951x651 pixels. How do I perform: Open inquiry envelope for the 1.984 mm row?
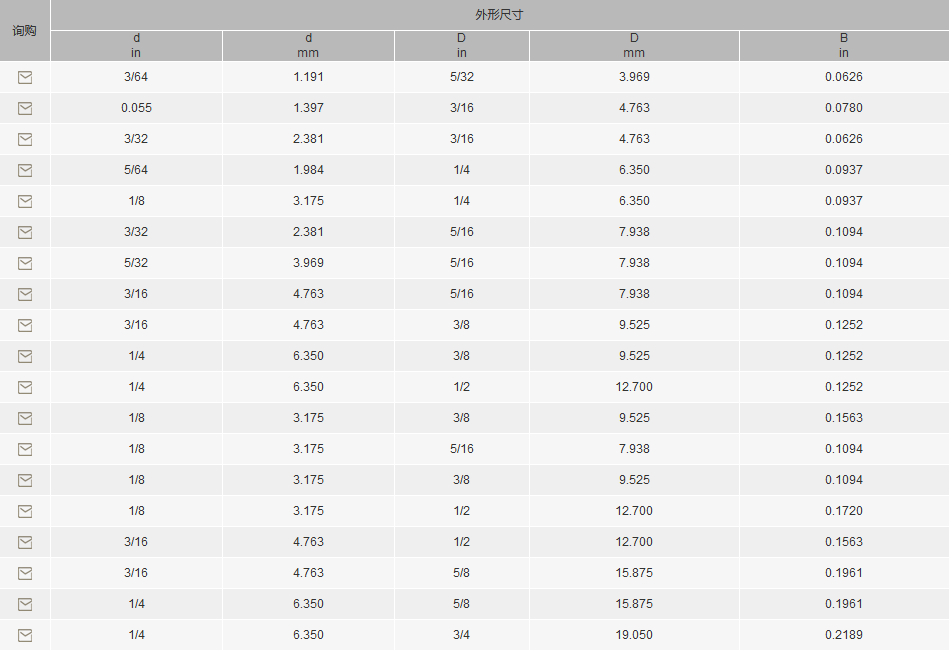click(25, 170)
